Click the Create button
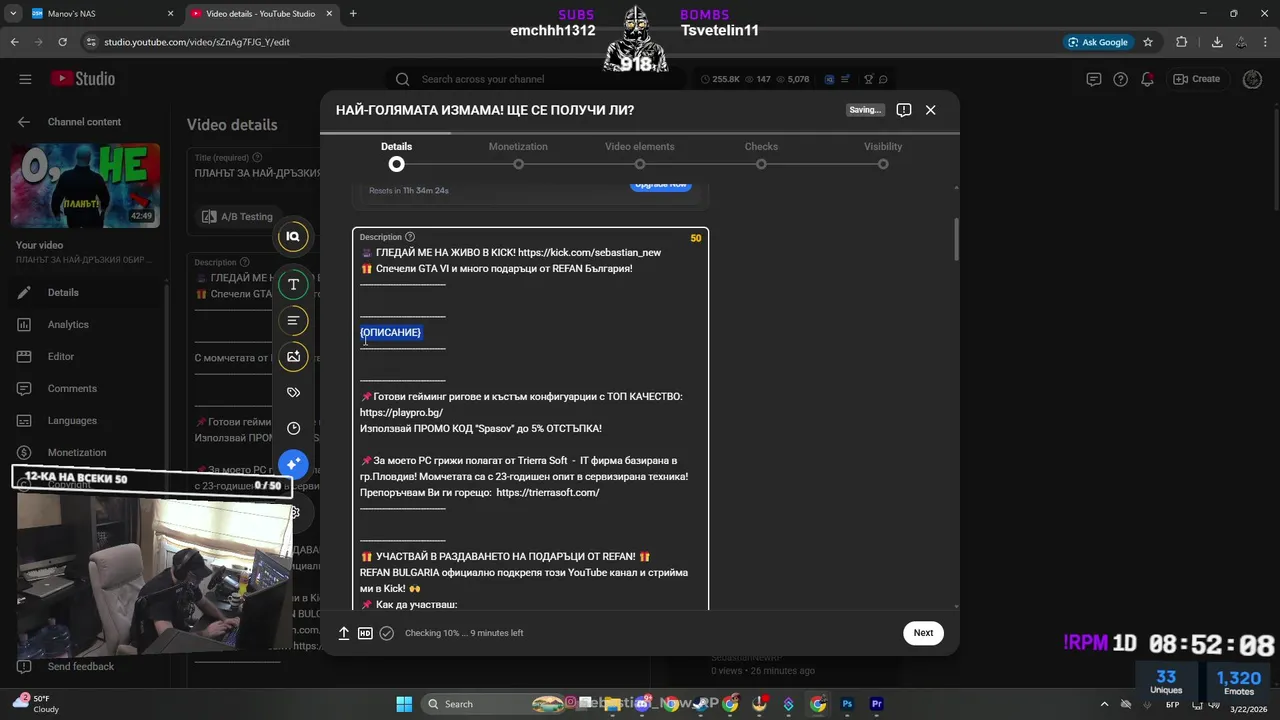 click(x=1196, y=79)
